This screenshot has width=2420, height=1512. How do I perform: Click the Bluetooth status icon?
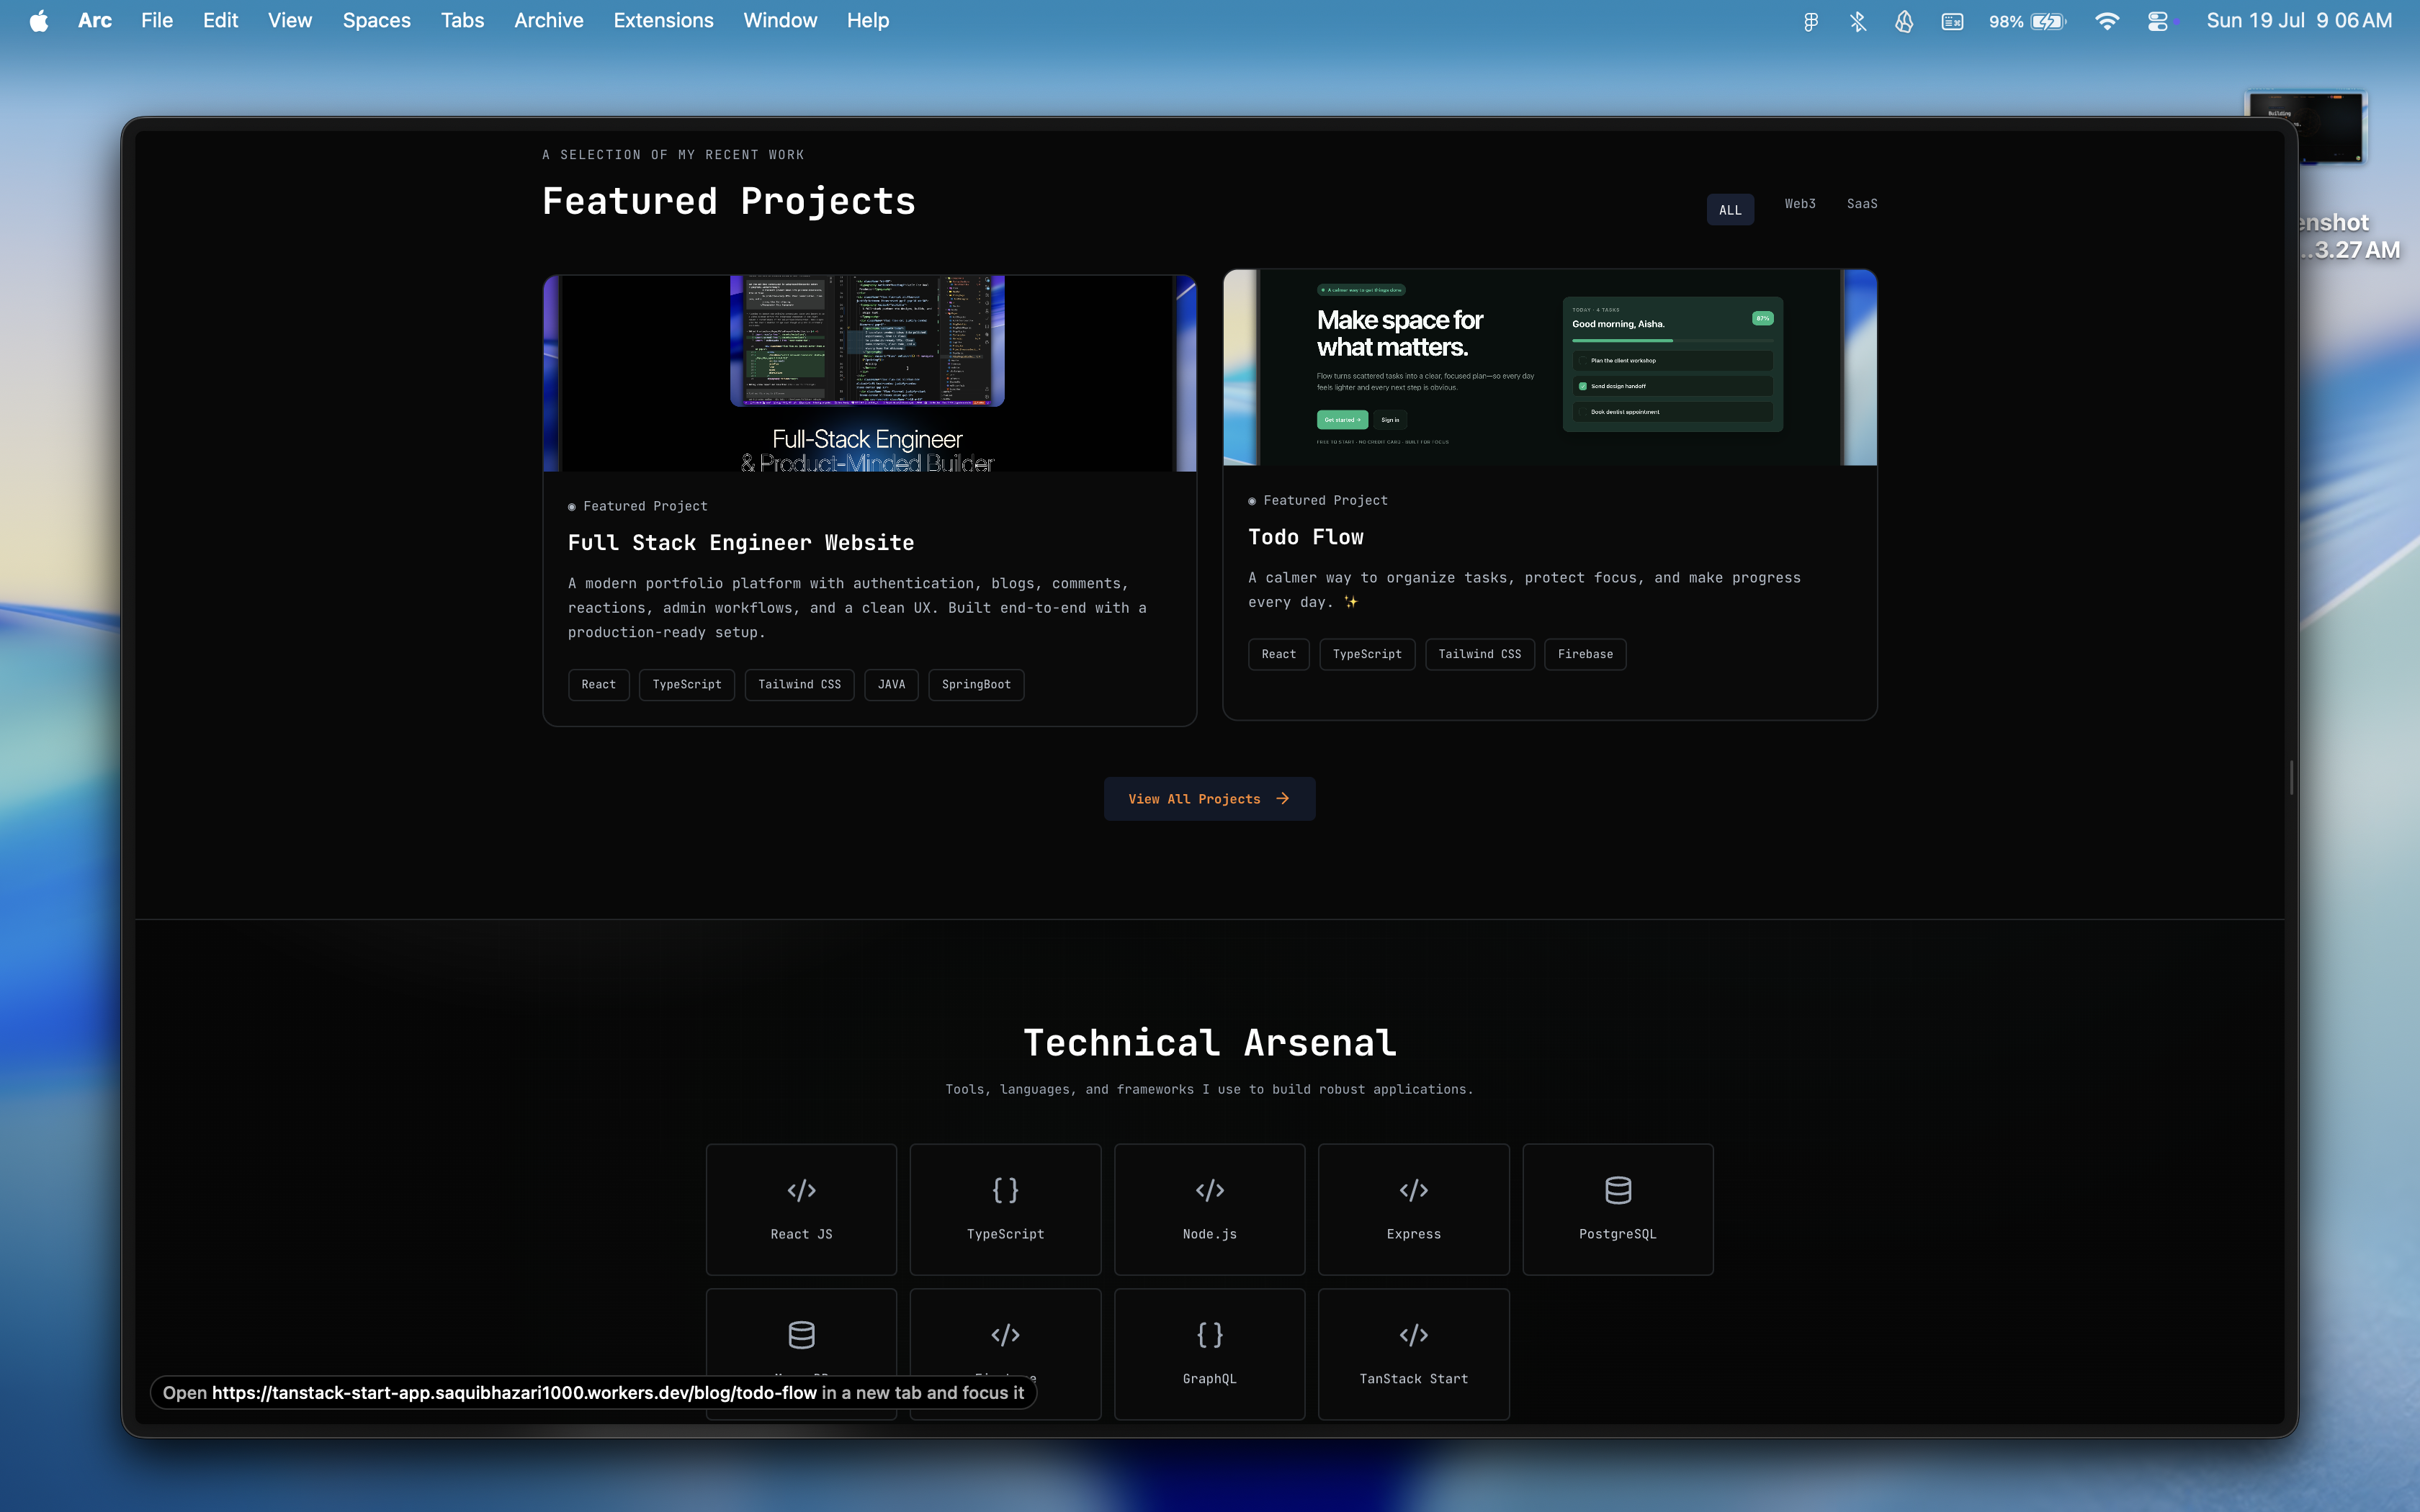(x=1858, y=21)
